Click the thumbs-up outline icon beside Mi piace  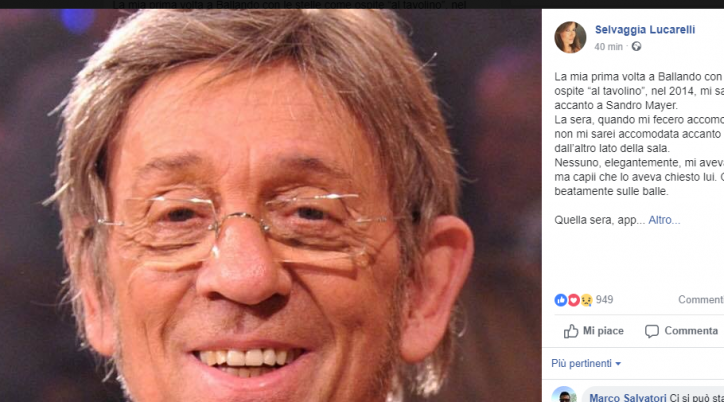(x=571, y=331)
